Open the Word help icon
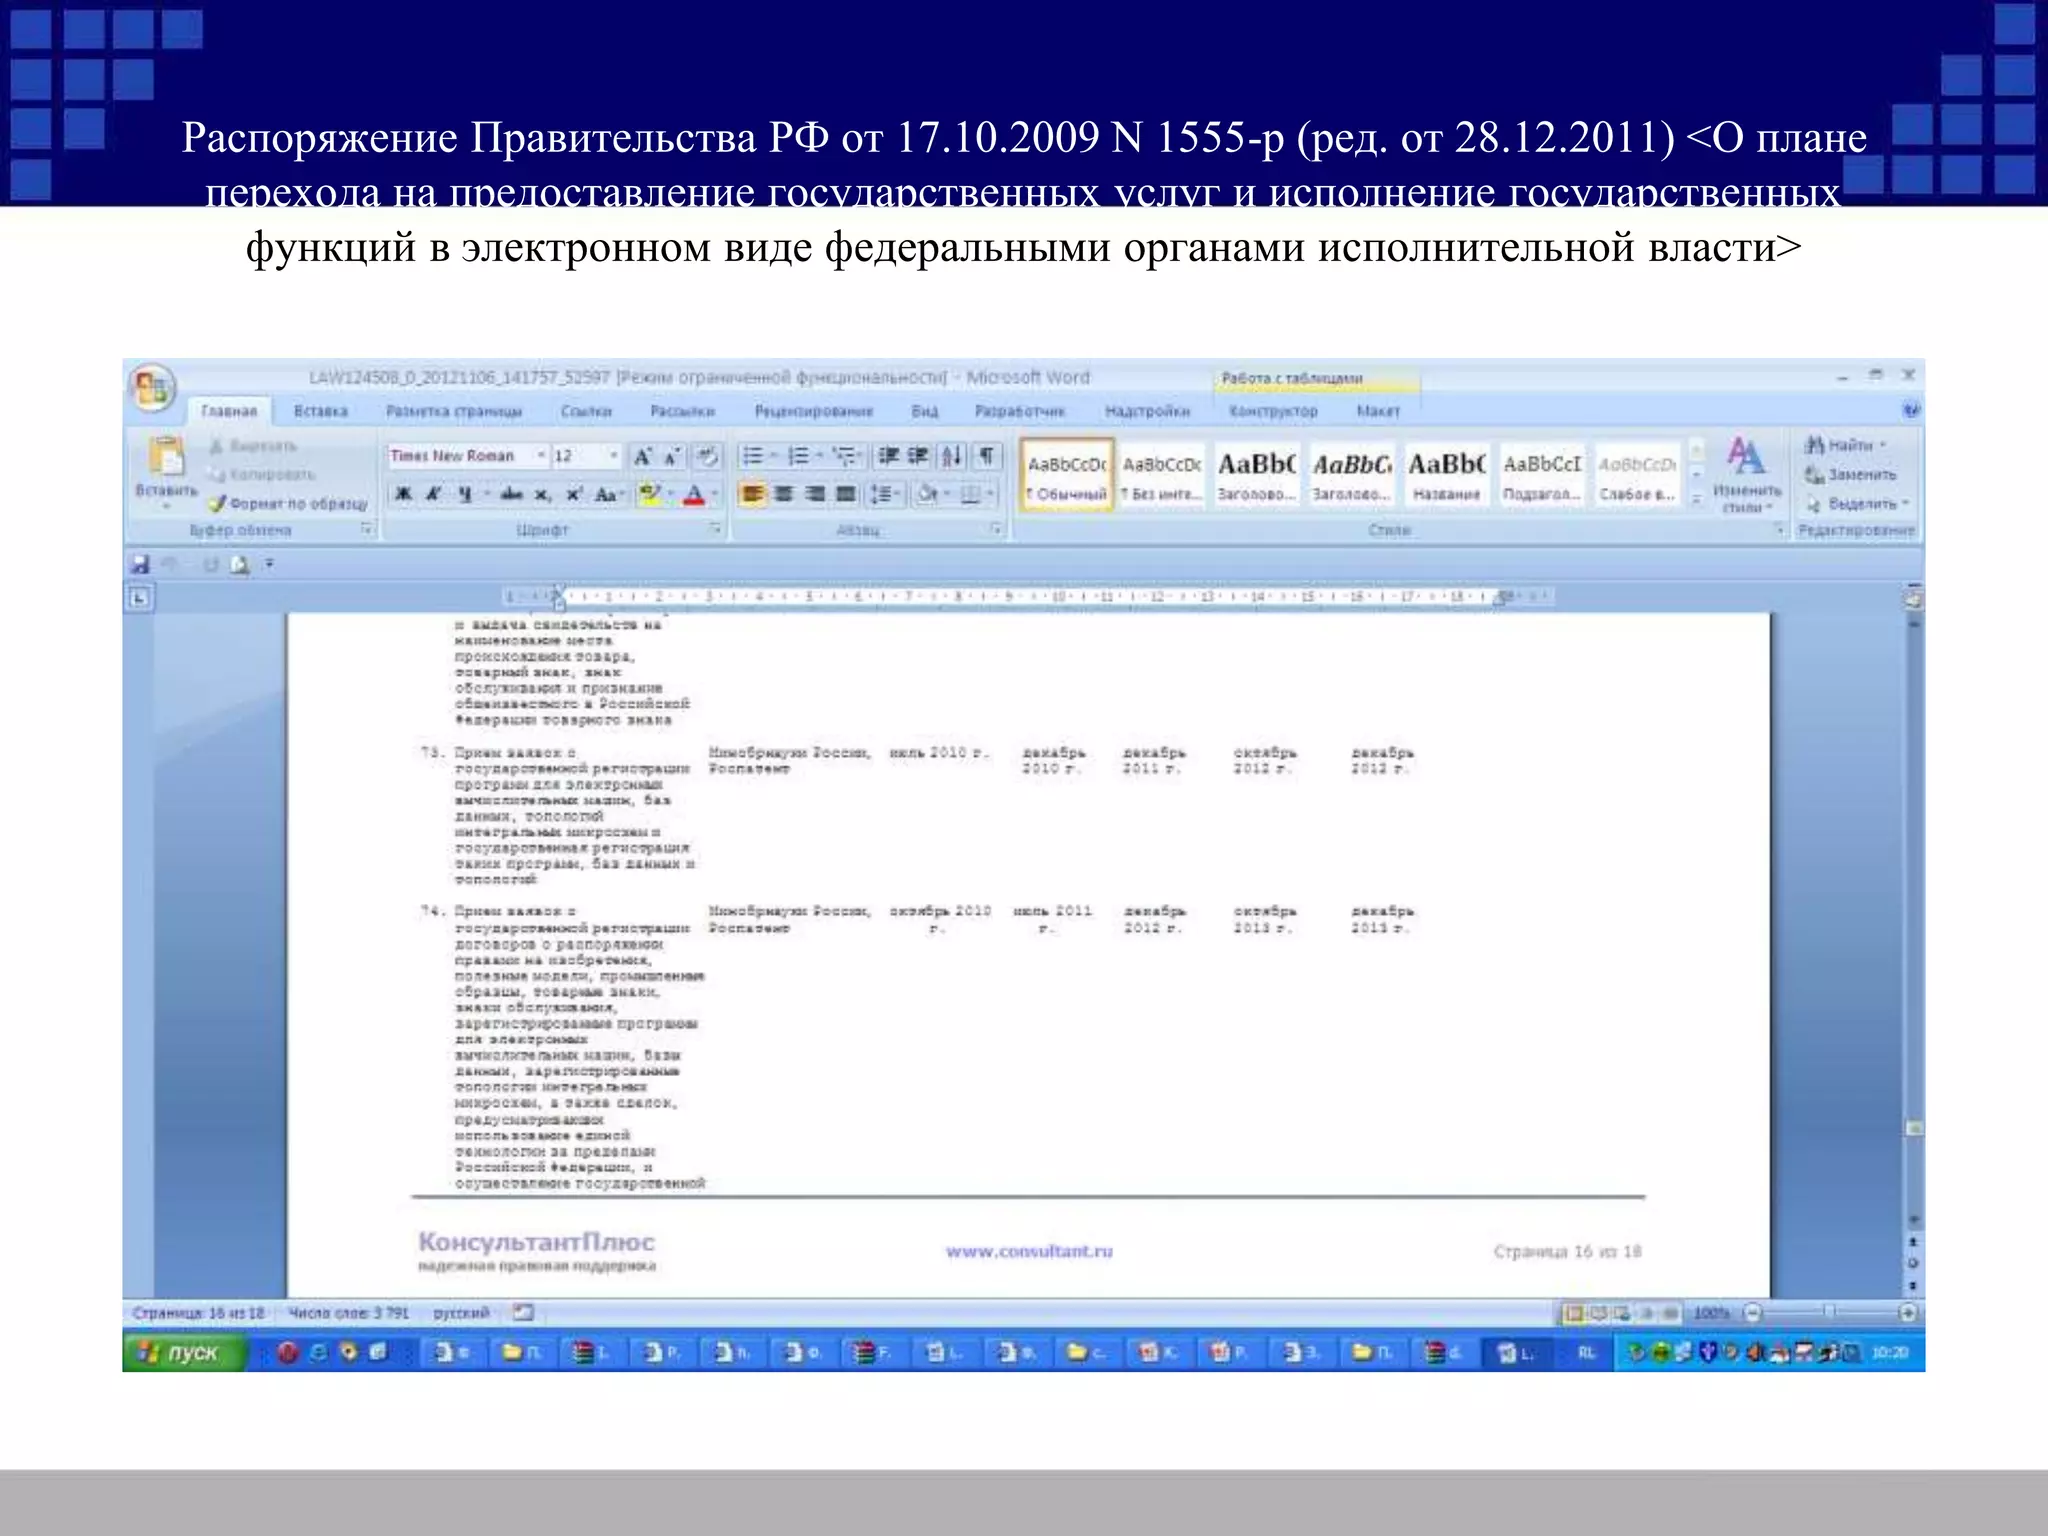The image size is (2048, 1536). pyautogui.click(x=1910, y=410)
